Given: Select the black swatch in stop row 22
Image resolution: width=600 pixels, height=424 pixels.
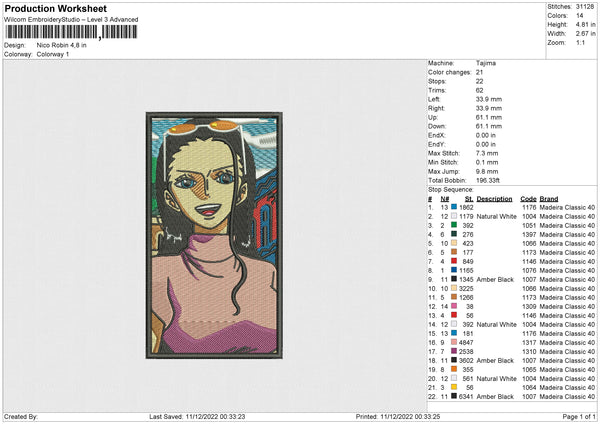Looking at the screenshot, I should point(454,396).
